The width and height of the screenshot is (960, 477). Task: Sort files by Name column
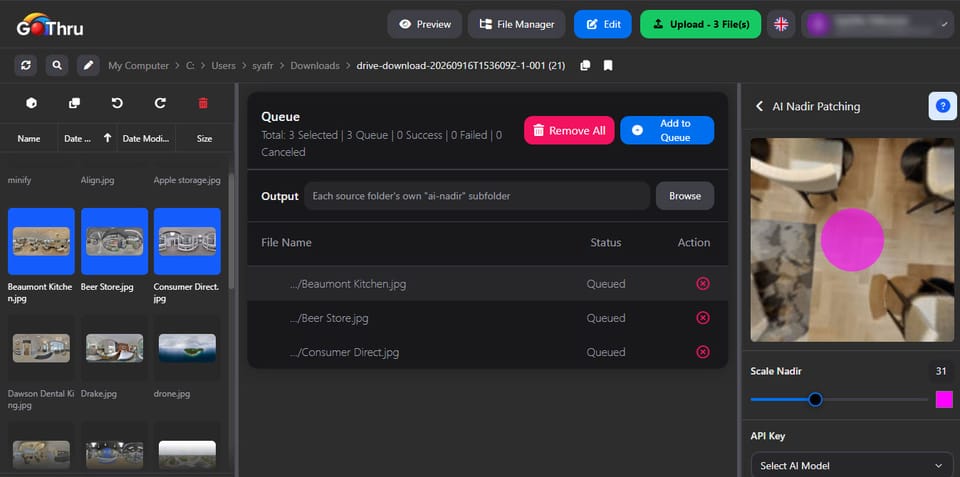pyautogui.click(x=29, y=138)
